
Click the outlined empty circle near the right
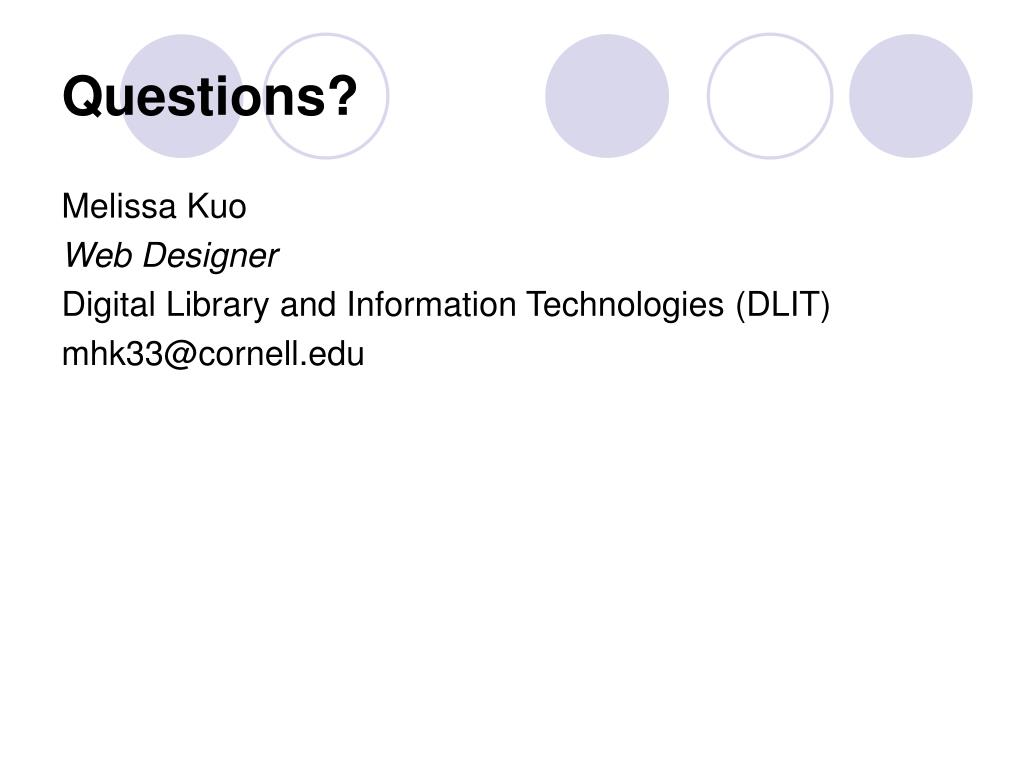770,96
